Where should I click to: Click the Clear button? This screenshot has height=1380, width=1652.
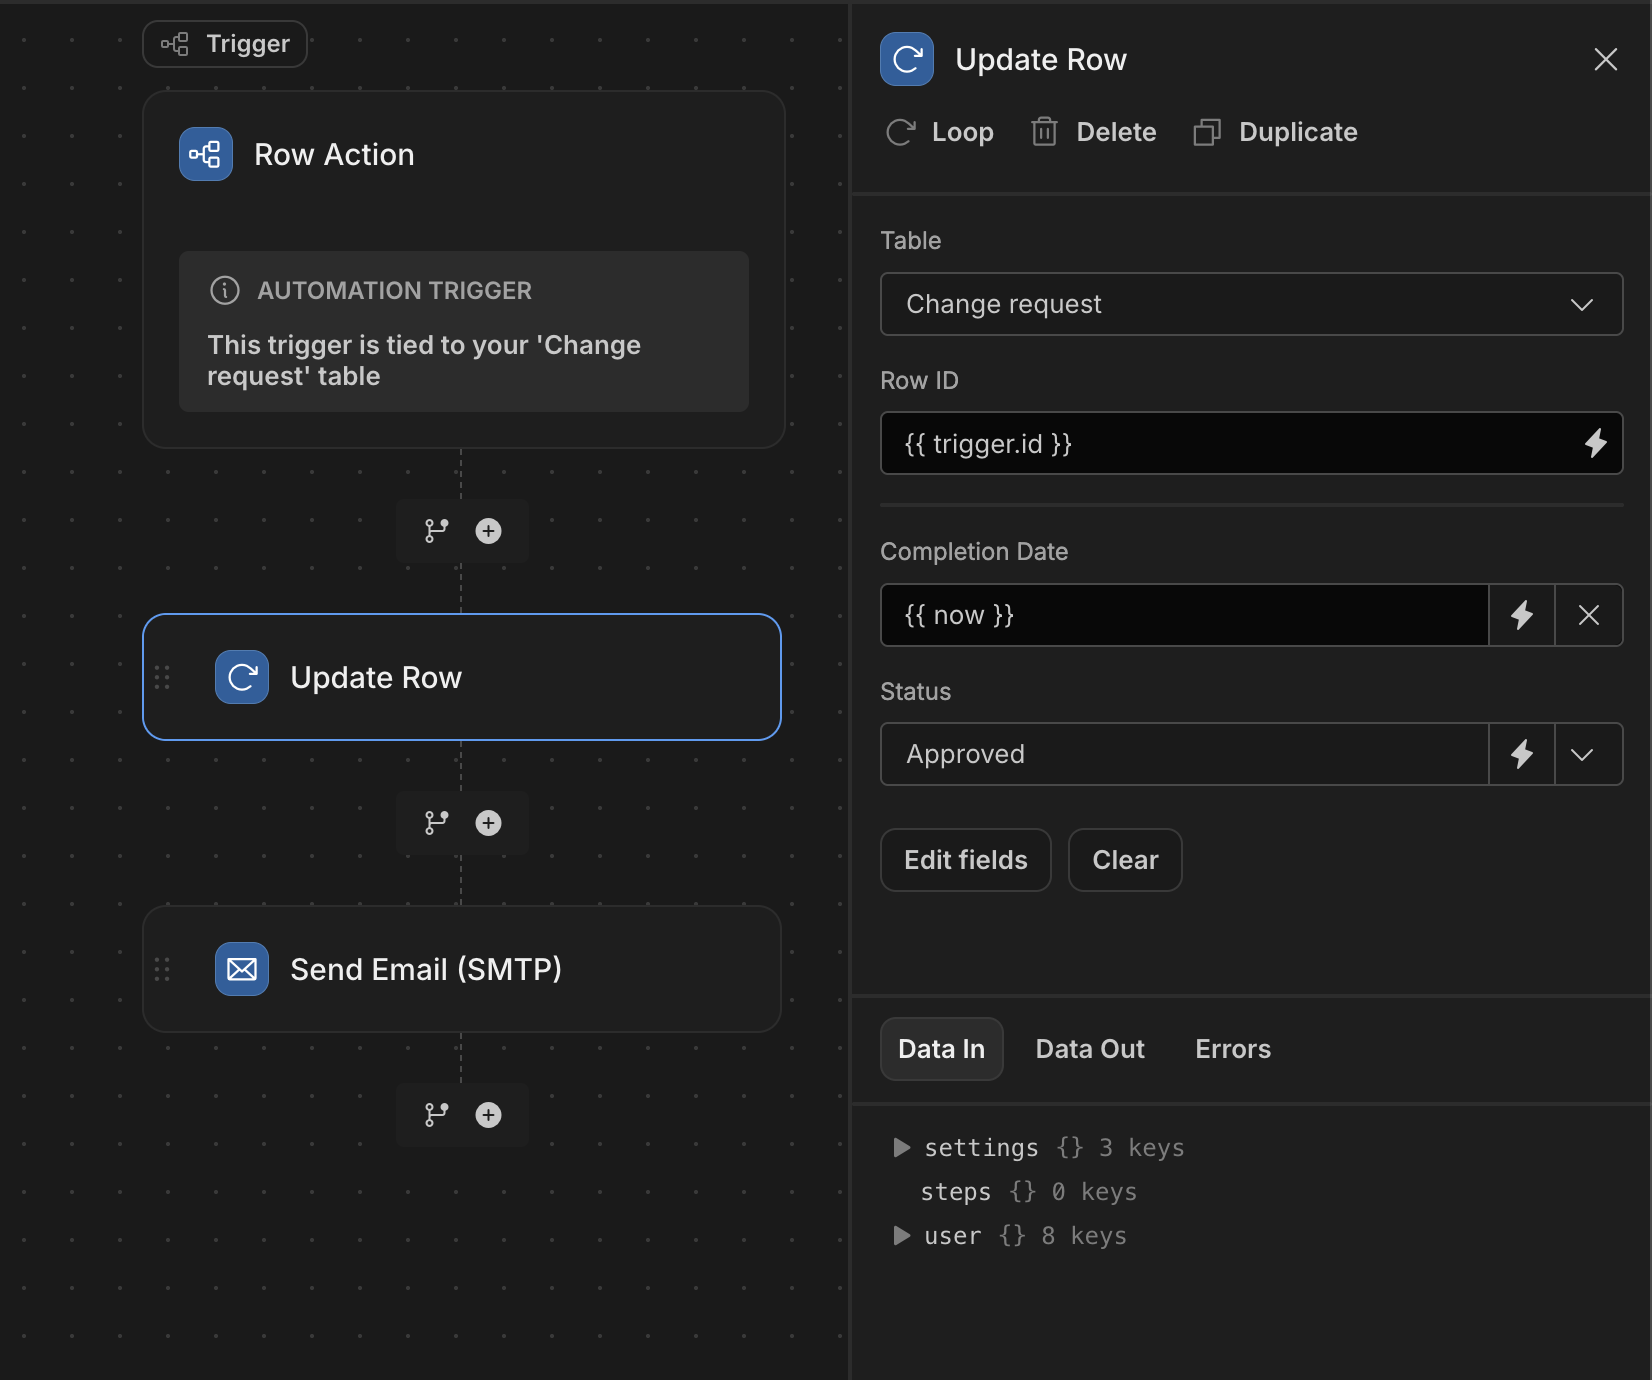(1125, 860)
